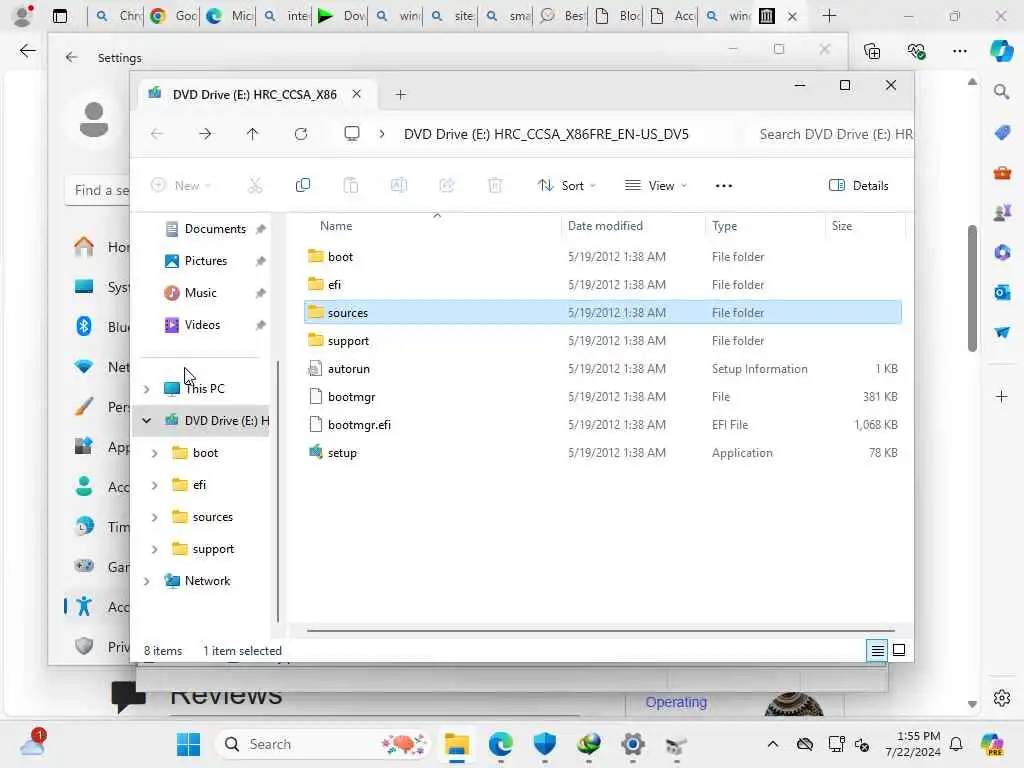Click the address bar path DVD Drive (E:)

[x=546, y=135]
